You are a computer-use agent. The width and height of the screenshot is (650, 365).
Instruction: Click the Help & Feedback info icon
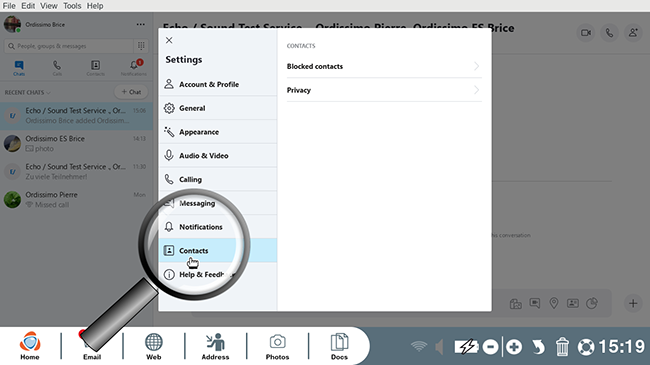coord(169,275)
